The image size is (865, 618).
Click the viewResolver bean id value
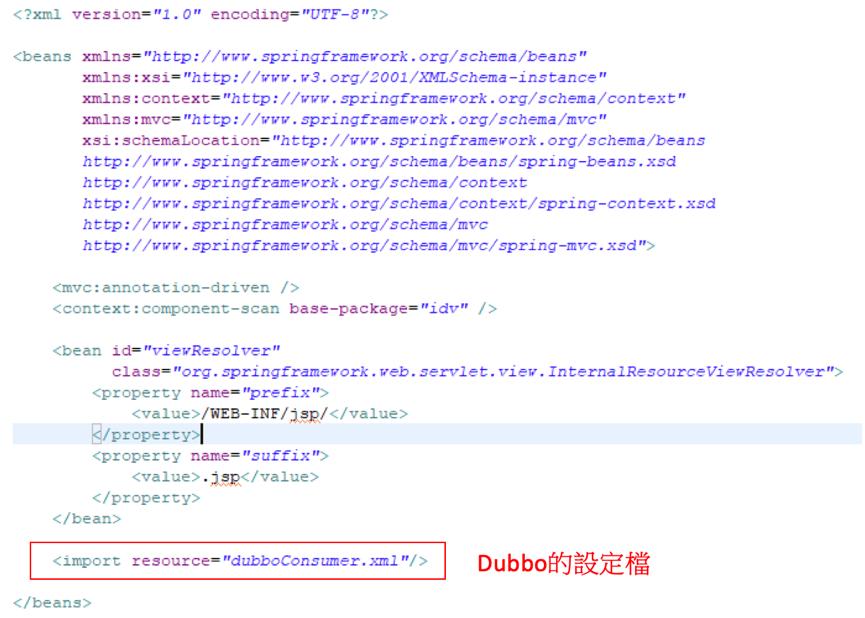[211, 350]
